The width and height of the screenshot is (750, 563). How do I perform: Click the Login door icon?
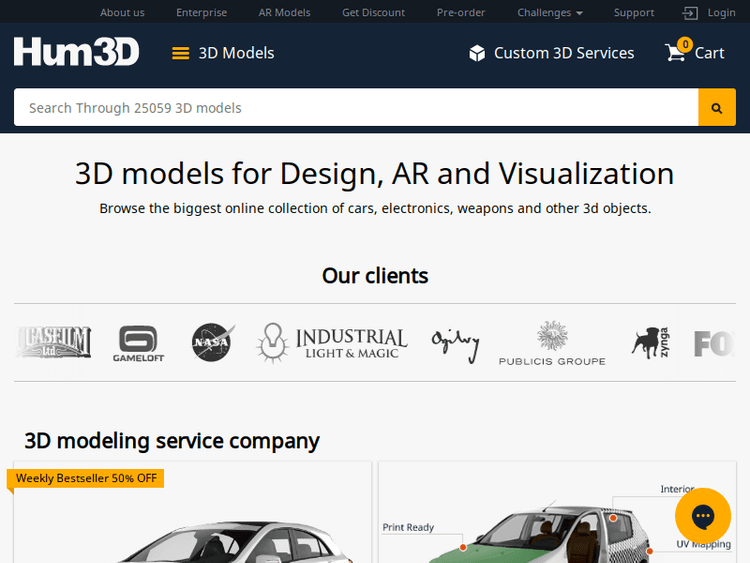pyautogui.click(x=691, y=13)
